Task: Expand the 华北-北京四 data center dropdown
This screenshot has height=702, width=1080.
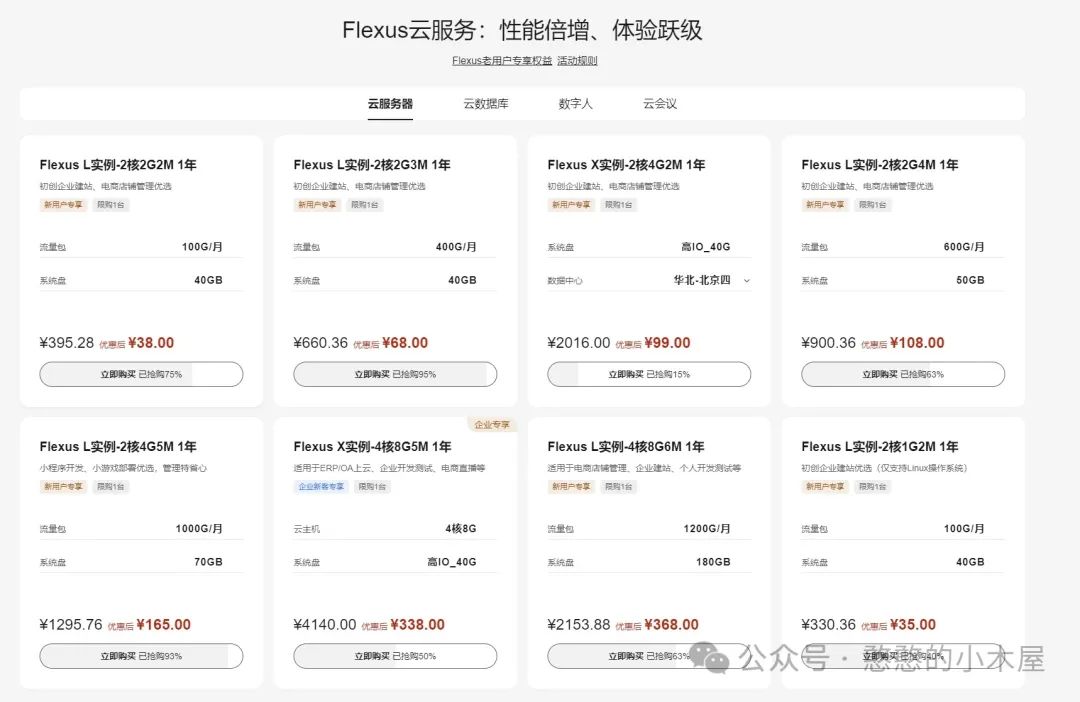Action: click(710, 281)
